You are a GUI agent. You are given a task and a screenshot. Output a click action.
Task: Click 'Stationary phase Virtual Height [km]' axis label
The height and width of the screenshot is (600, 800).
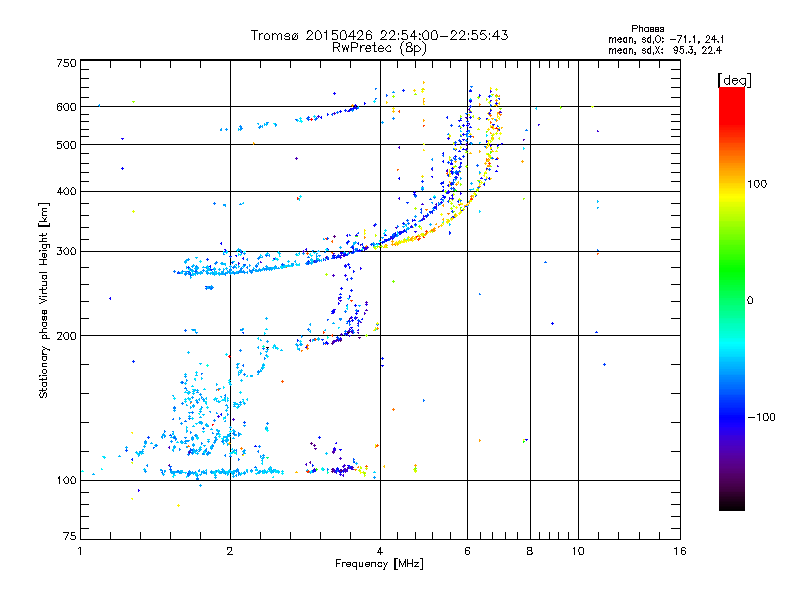[44, 301]
